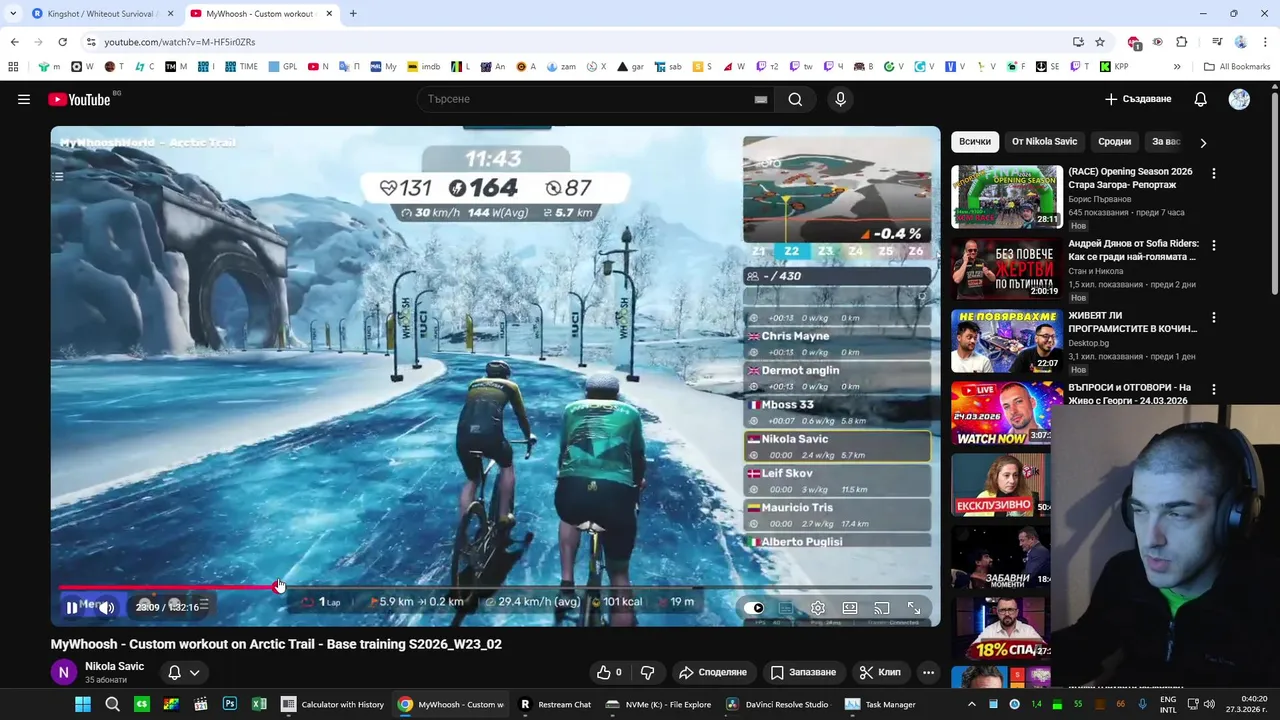The image size is (1280, 720).
Task: Open player subtitles button
Action: point(786,608)
